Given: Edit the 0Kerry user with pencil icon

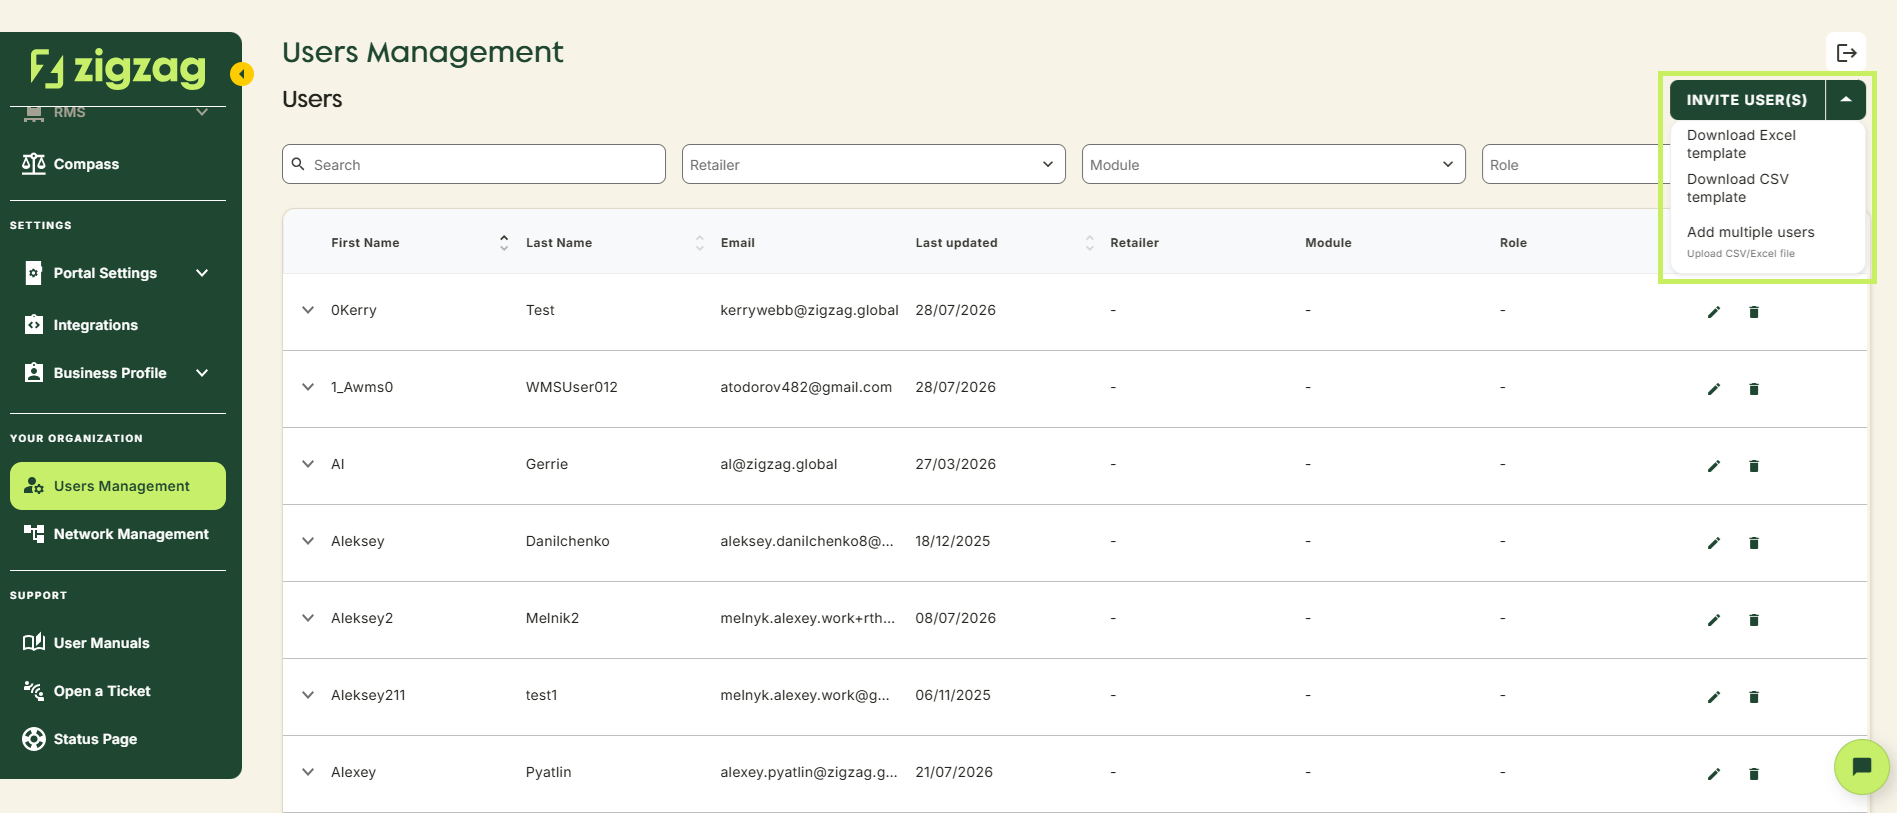Looking at the screenshot, I should (x=1714, y=312).
